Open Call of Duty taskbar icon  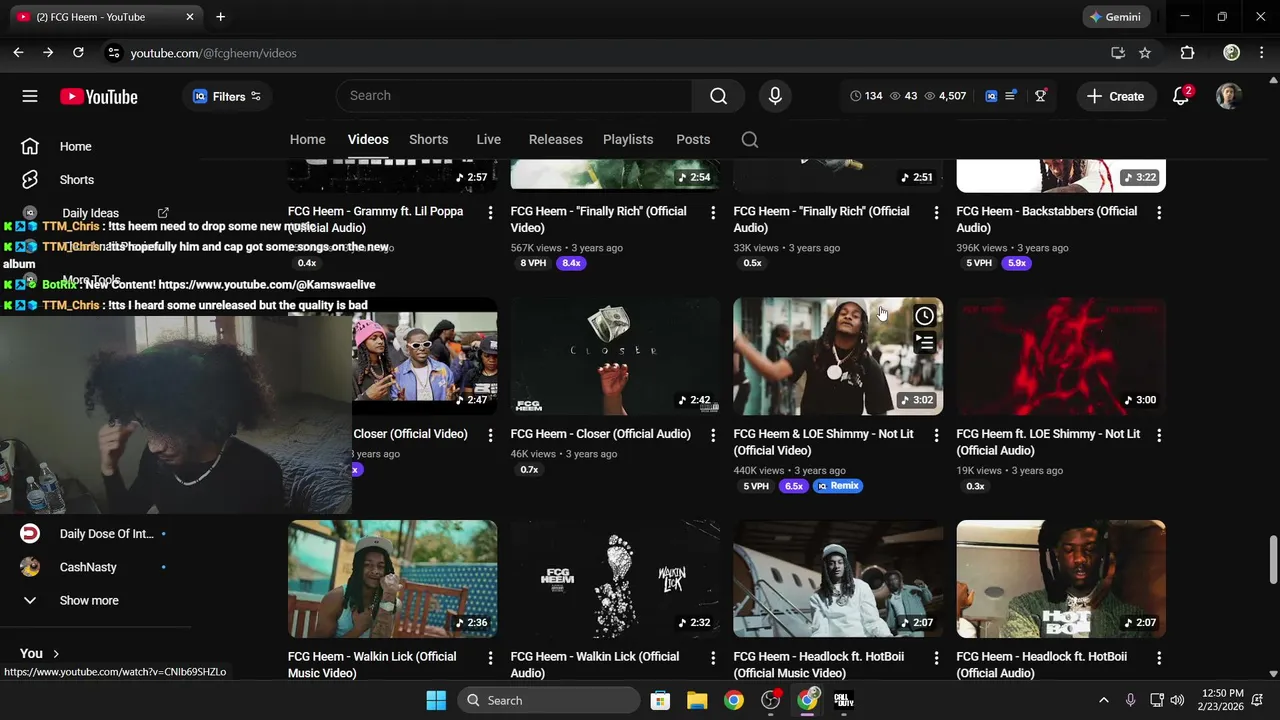[844, 700]
